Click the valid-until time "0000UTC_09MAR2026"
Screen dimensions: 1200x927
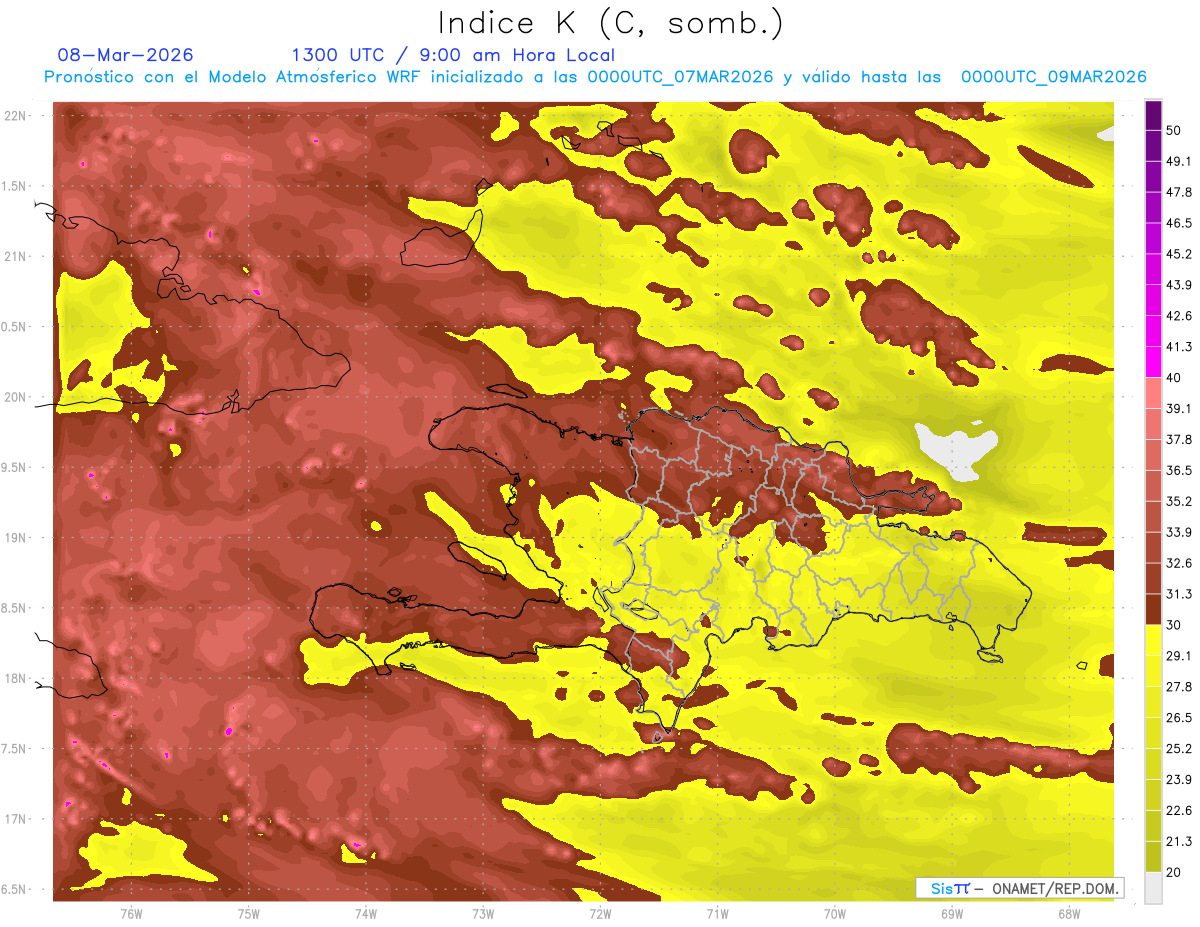[x=1053, y=77]
